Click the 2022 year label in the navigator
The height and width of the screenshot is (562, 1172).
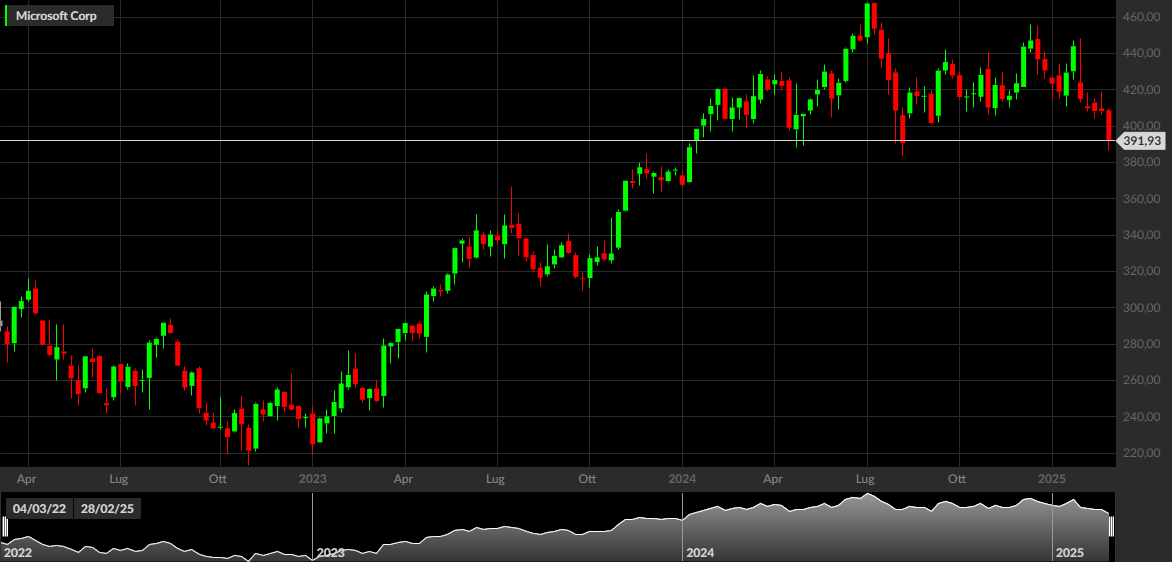(x=16, y=553)
